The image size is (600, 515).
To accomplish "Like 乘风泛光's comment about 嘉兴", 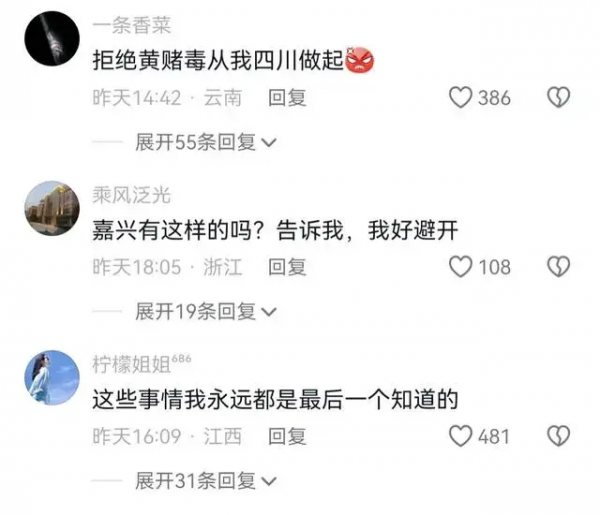I will (460, 267).
